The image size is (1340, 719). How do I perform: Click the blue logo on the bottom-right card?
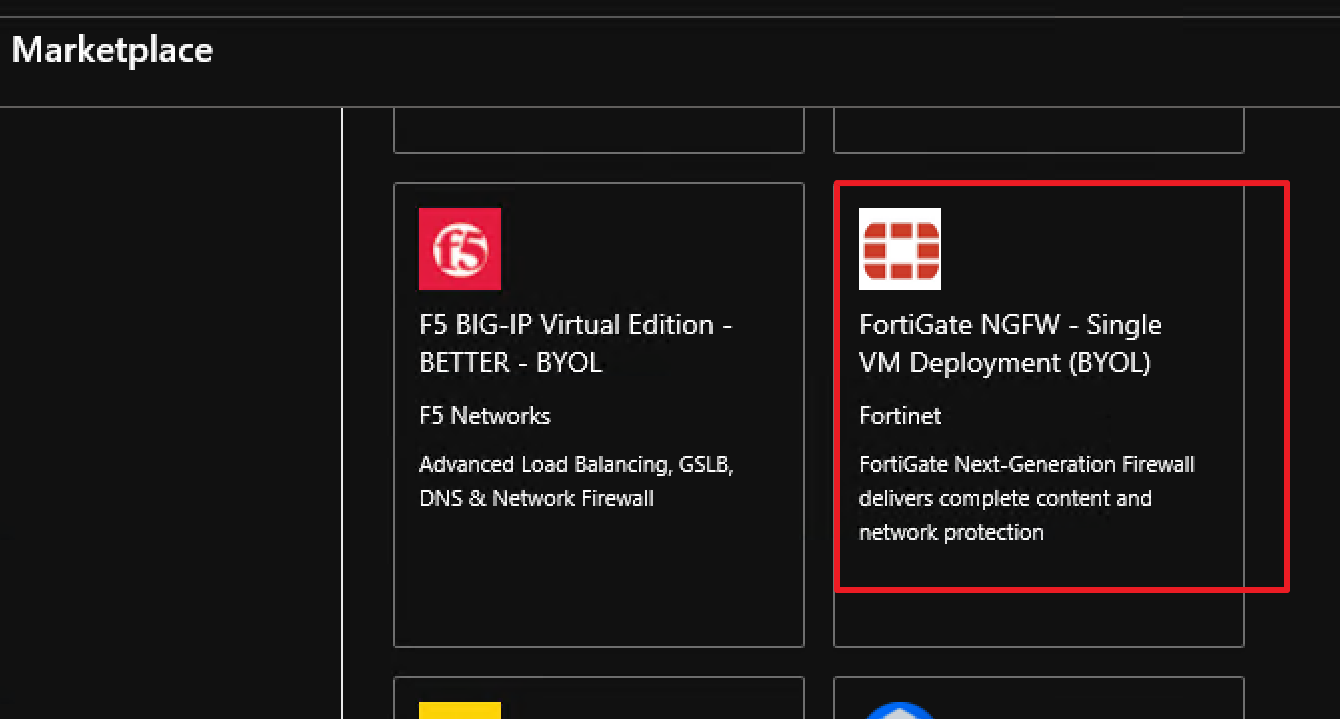coord(899,712)
